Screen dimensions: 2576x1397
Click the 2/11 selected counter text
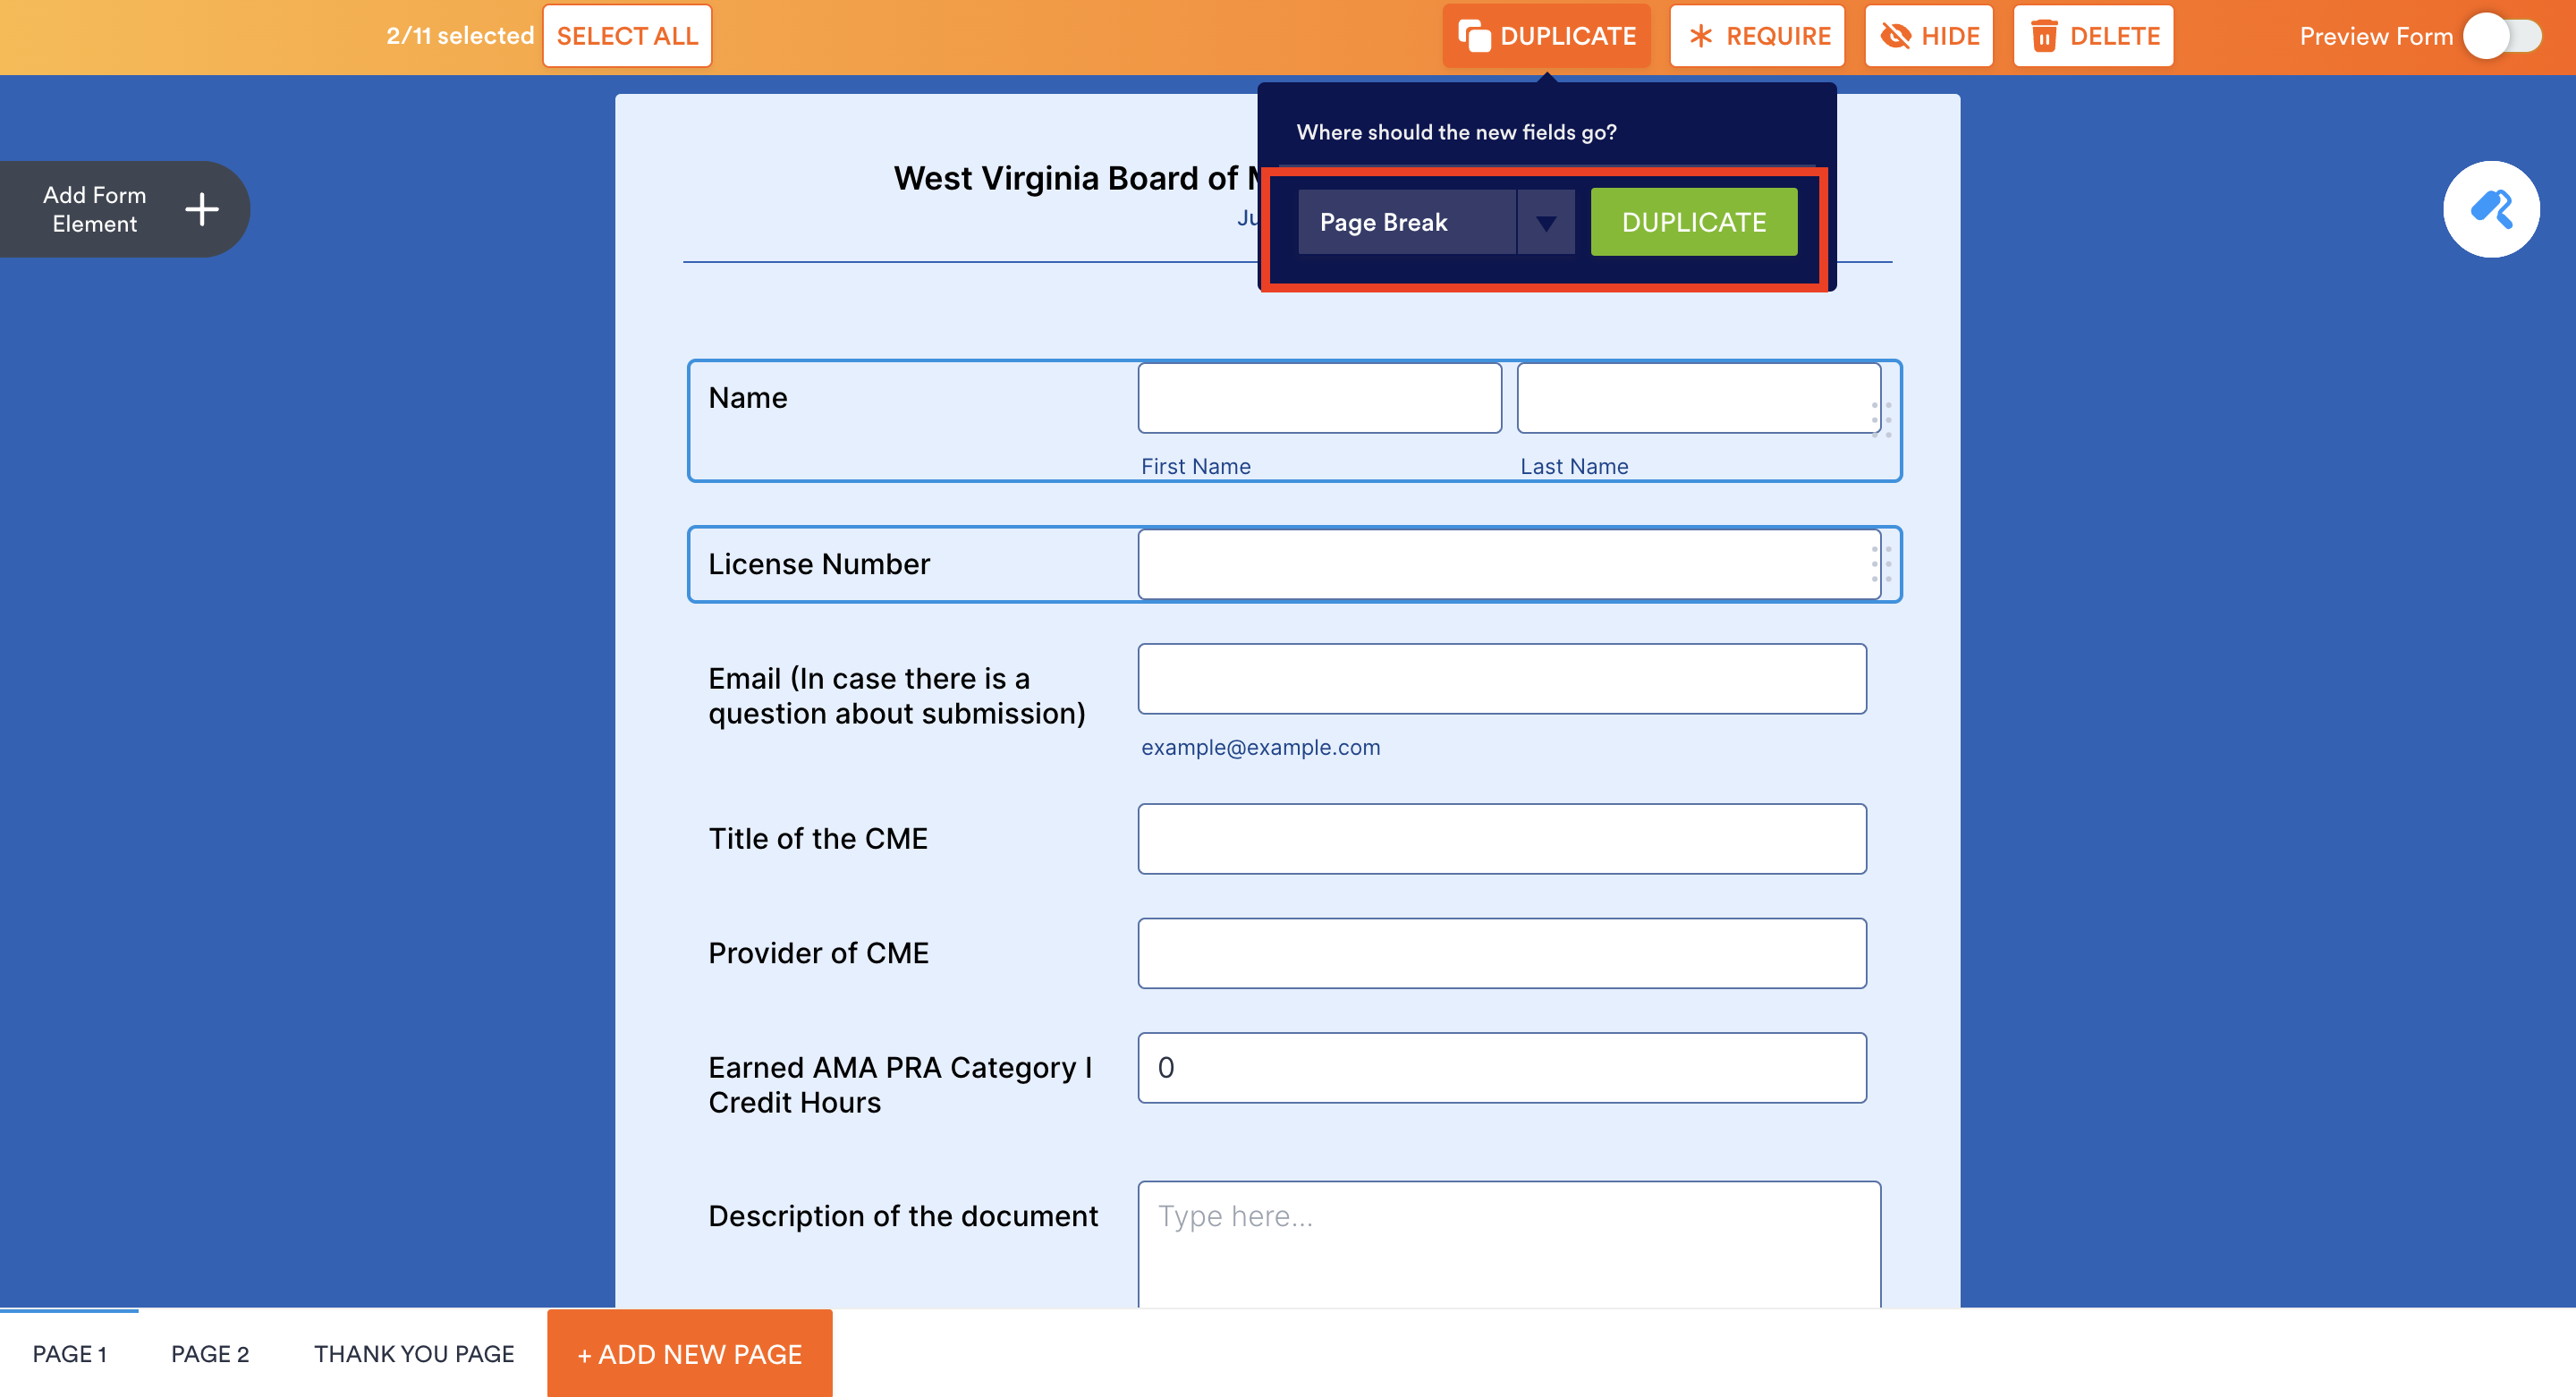[460, 36]
